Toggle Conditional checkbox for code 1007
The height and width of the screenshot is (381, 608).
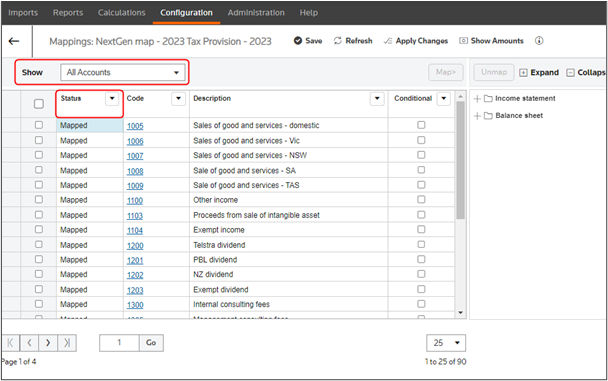click(x=421, y=155)
